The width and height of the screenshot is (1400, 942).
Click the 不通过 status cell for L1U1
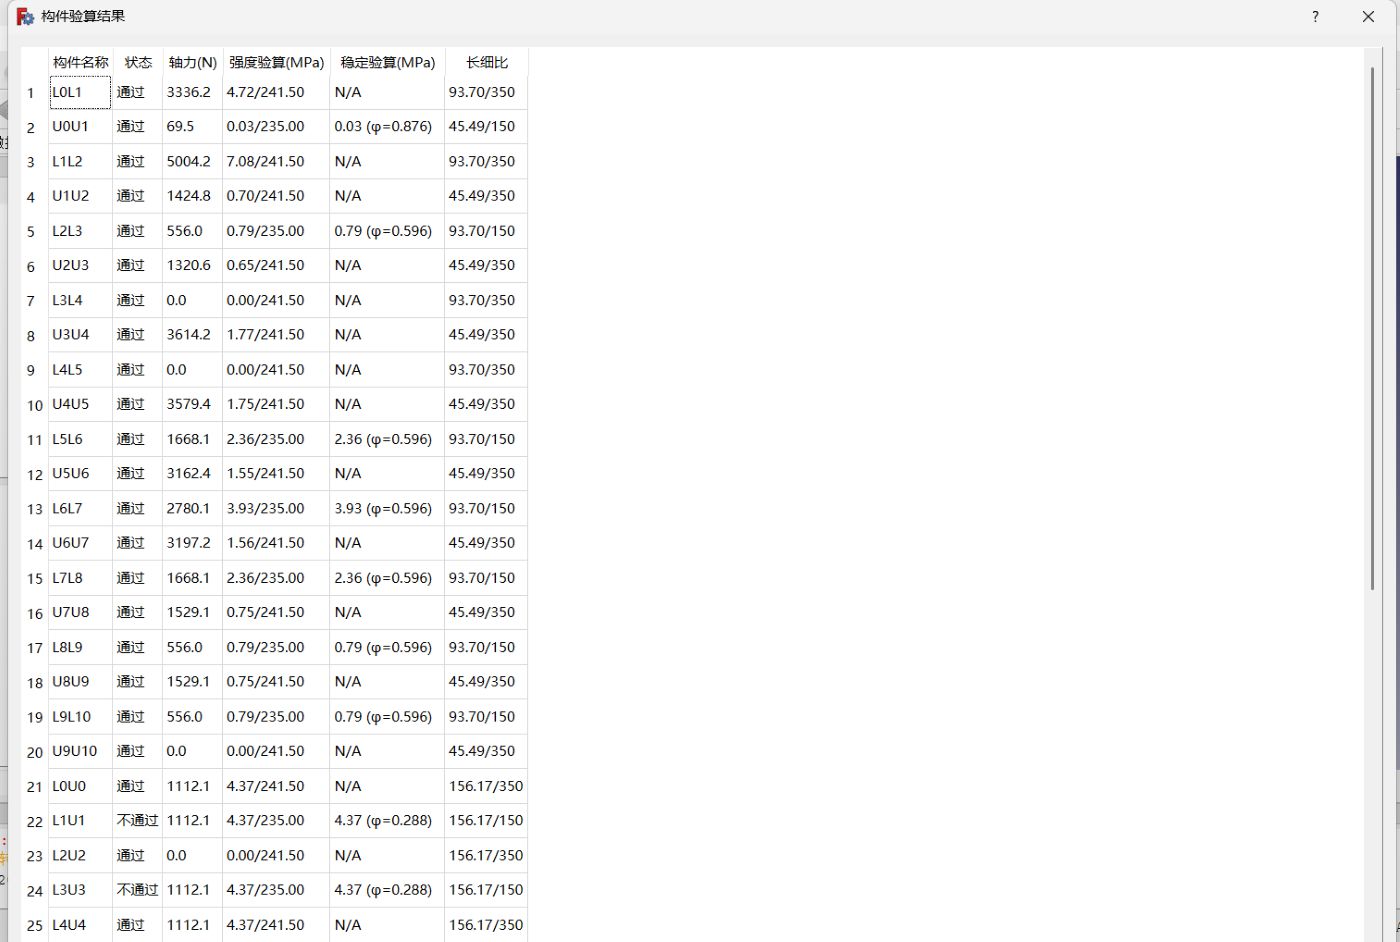tap(138, 820)
